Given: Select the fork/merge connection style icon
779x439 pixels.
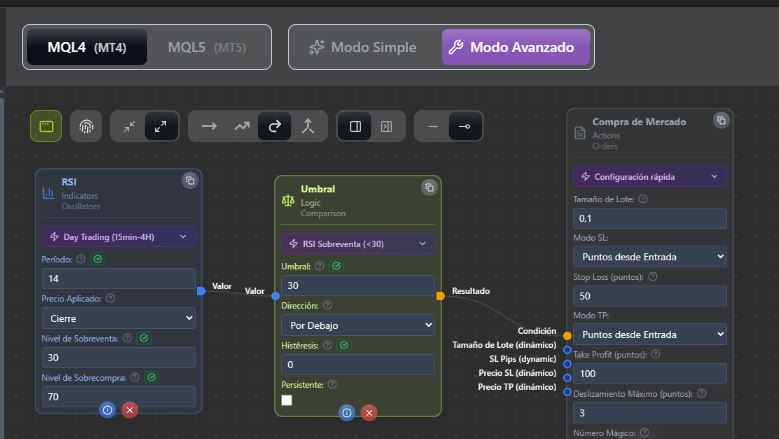Looking at the screenshot, I should [308, 126].
